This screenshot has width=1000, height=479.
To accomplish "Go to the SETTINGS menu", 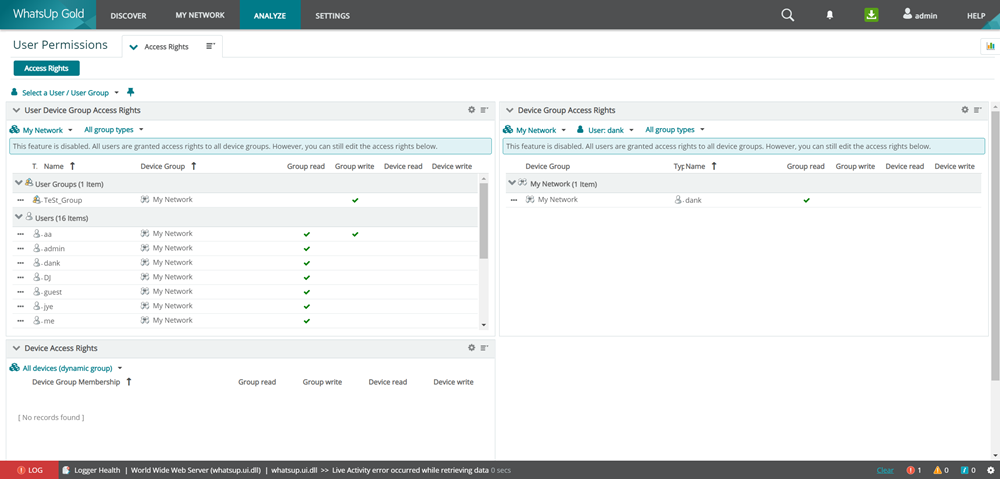I will coord(332,16).
